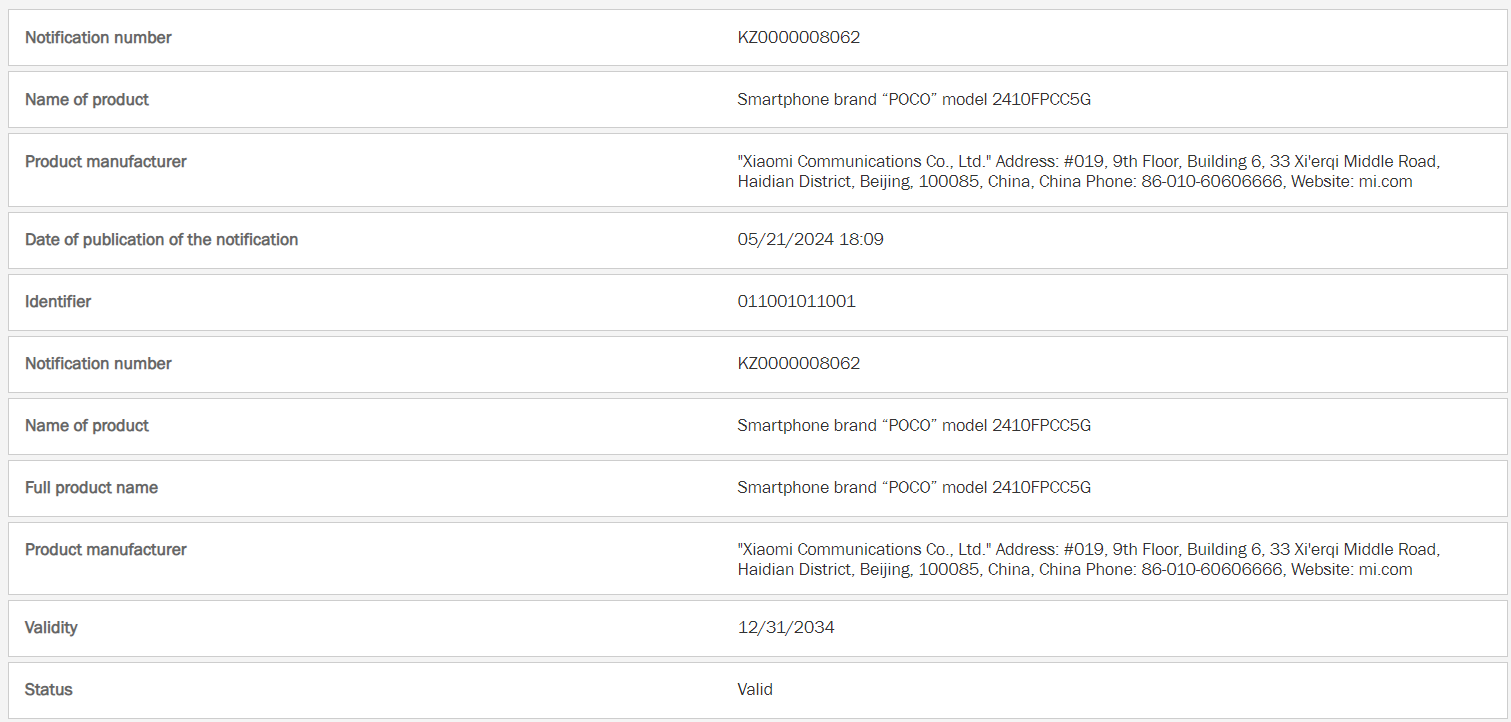Click the Full product name POCO value
This screenshot has height=722, width=1511.
point(913,488)
